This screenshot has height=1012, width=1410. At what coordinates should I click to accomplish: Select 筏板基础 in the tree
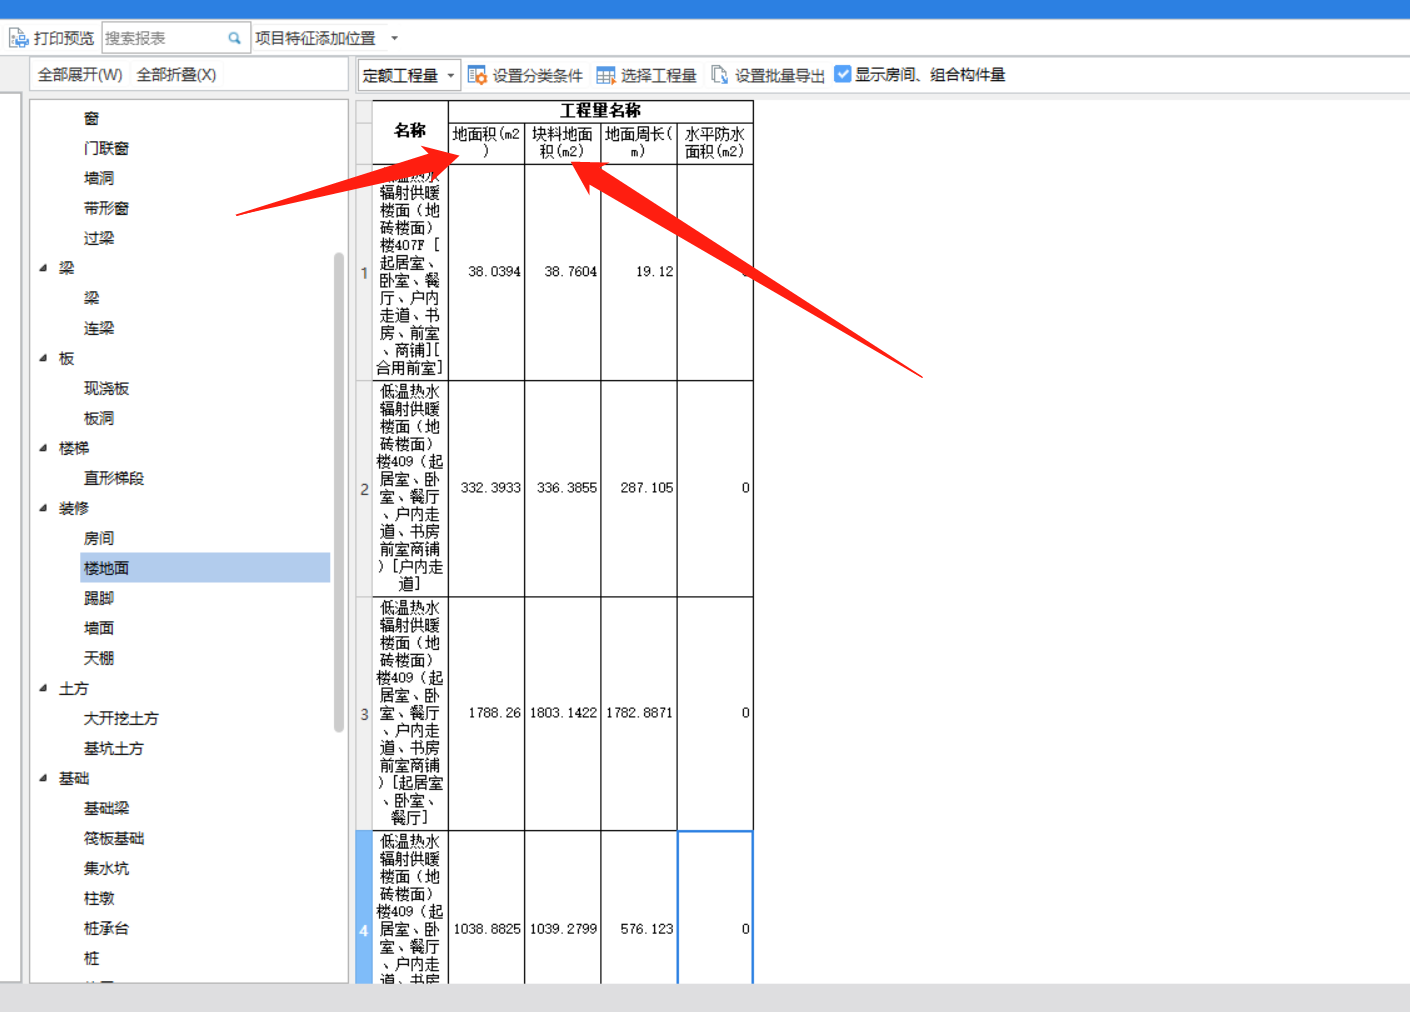point(114,838)
